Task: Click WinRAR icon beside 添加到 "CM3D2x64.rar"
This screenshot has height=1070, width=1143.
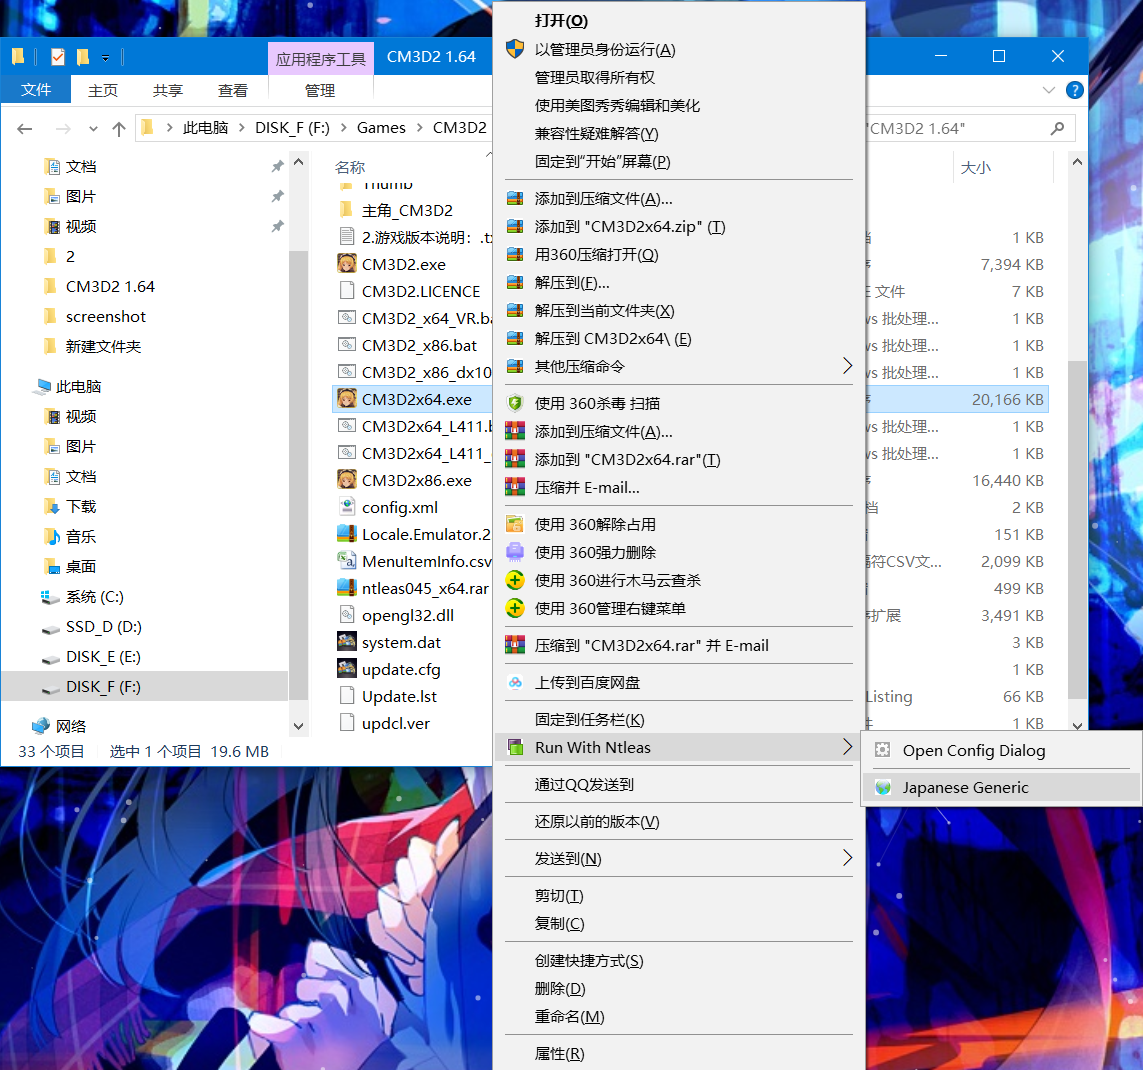Action: point(515,459)
